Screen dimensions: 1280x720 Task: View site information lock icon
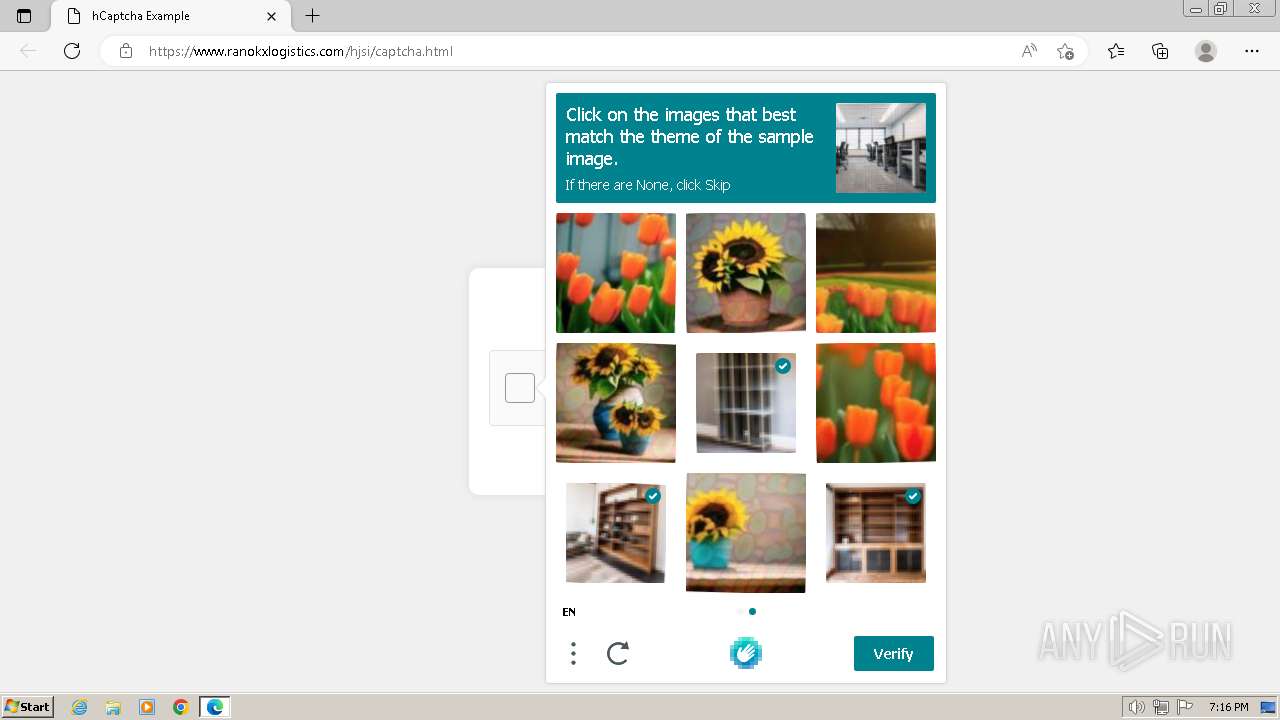(x=126, y=51)
